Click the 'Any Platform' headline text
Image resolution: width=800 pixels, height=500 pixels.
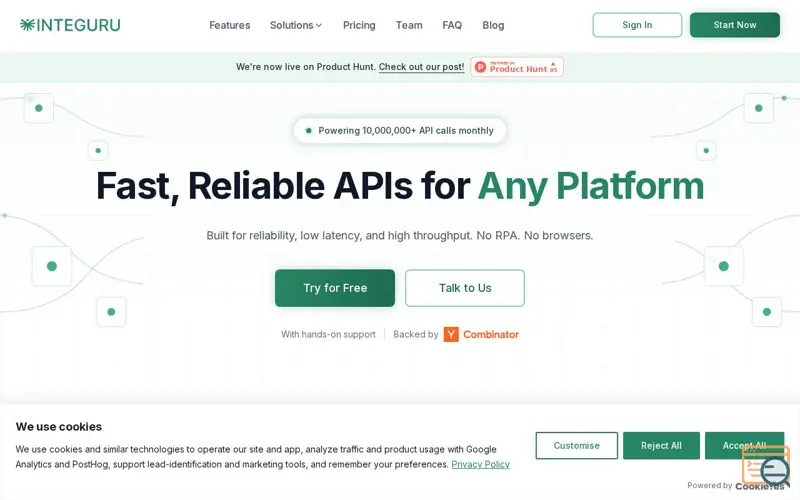[591, 186]
